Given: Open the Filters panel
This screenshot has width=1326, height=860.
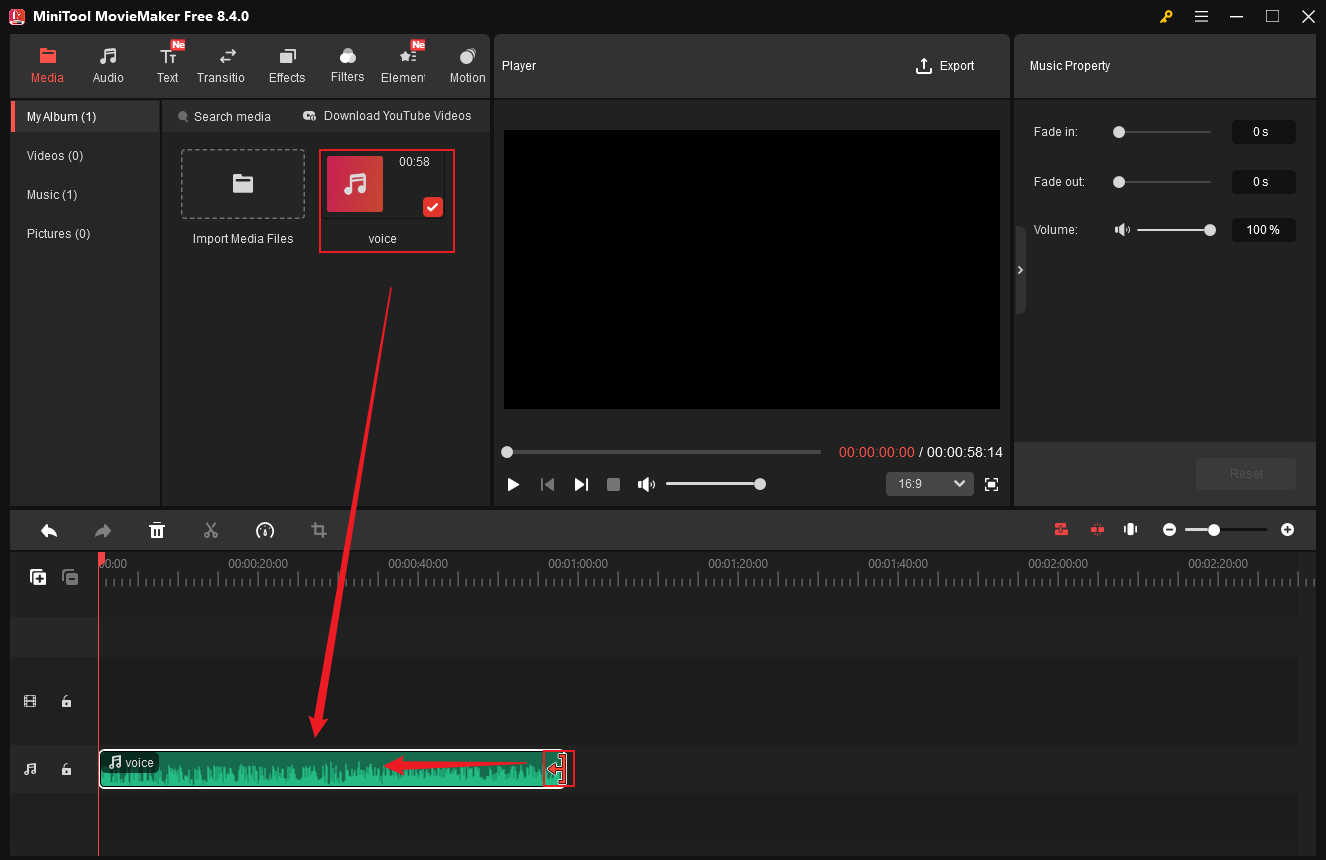Looking at the screenshot, I should point(347,65).
